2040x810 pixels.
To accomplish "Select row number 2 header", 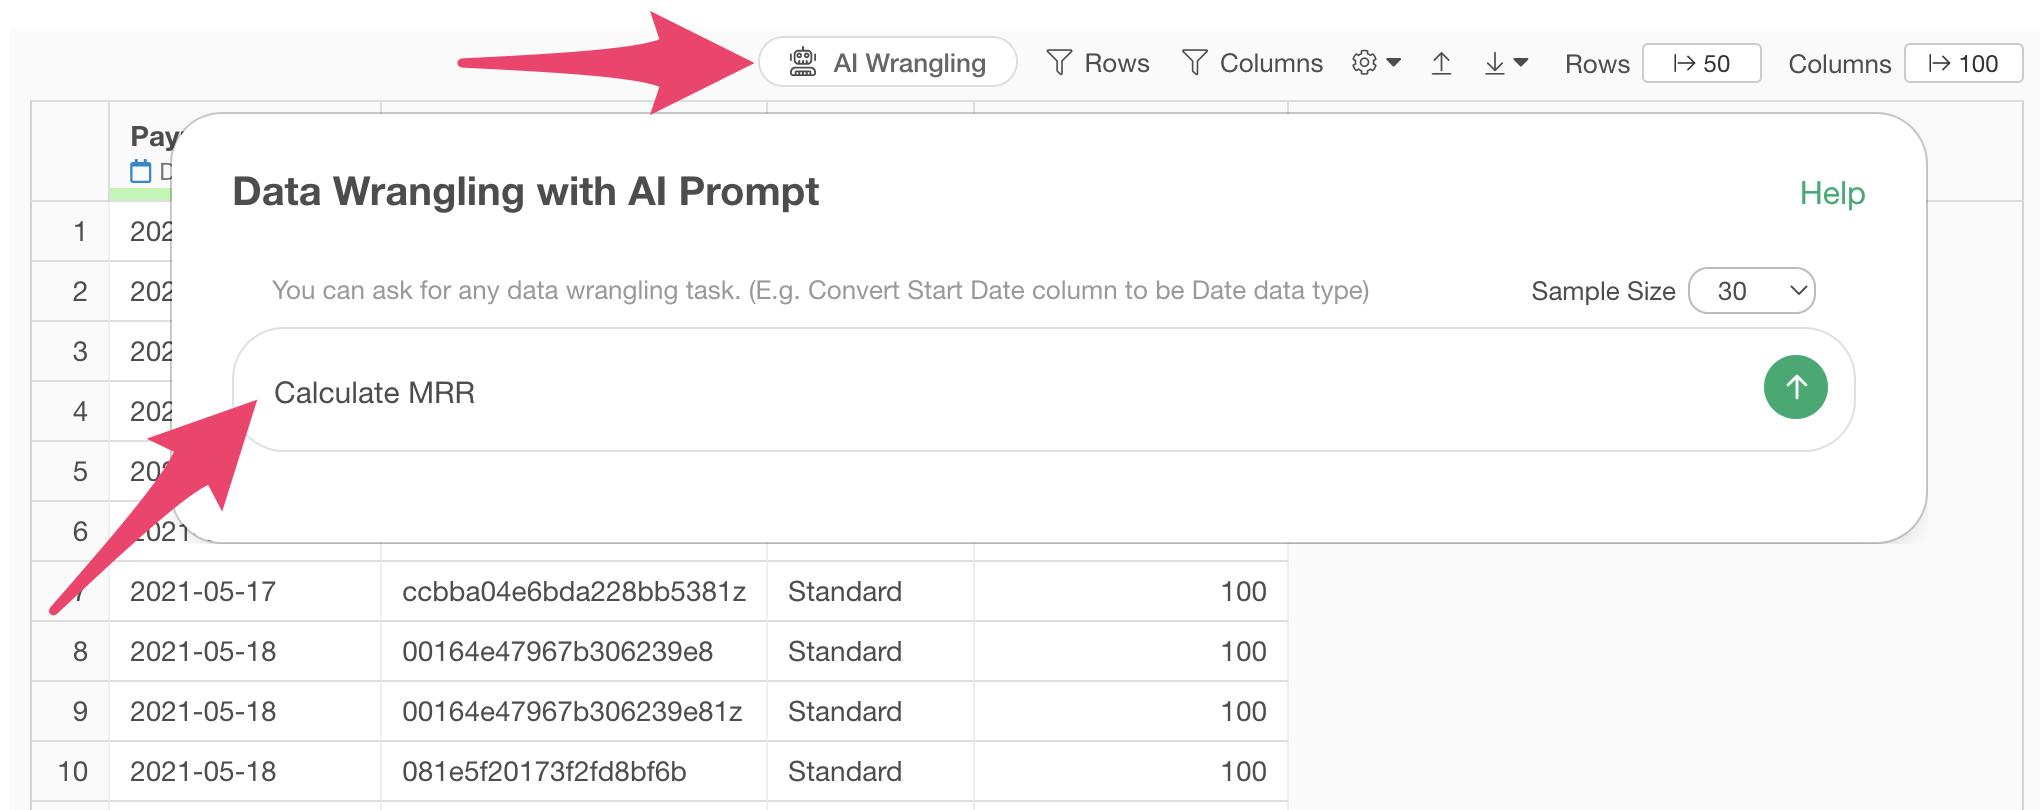I will coord(80,291).
